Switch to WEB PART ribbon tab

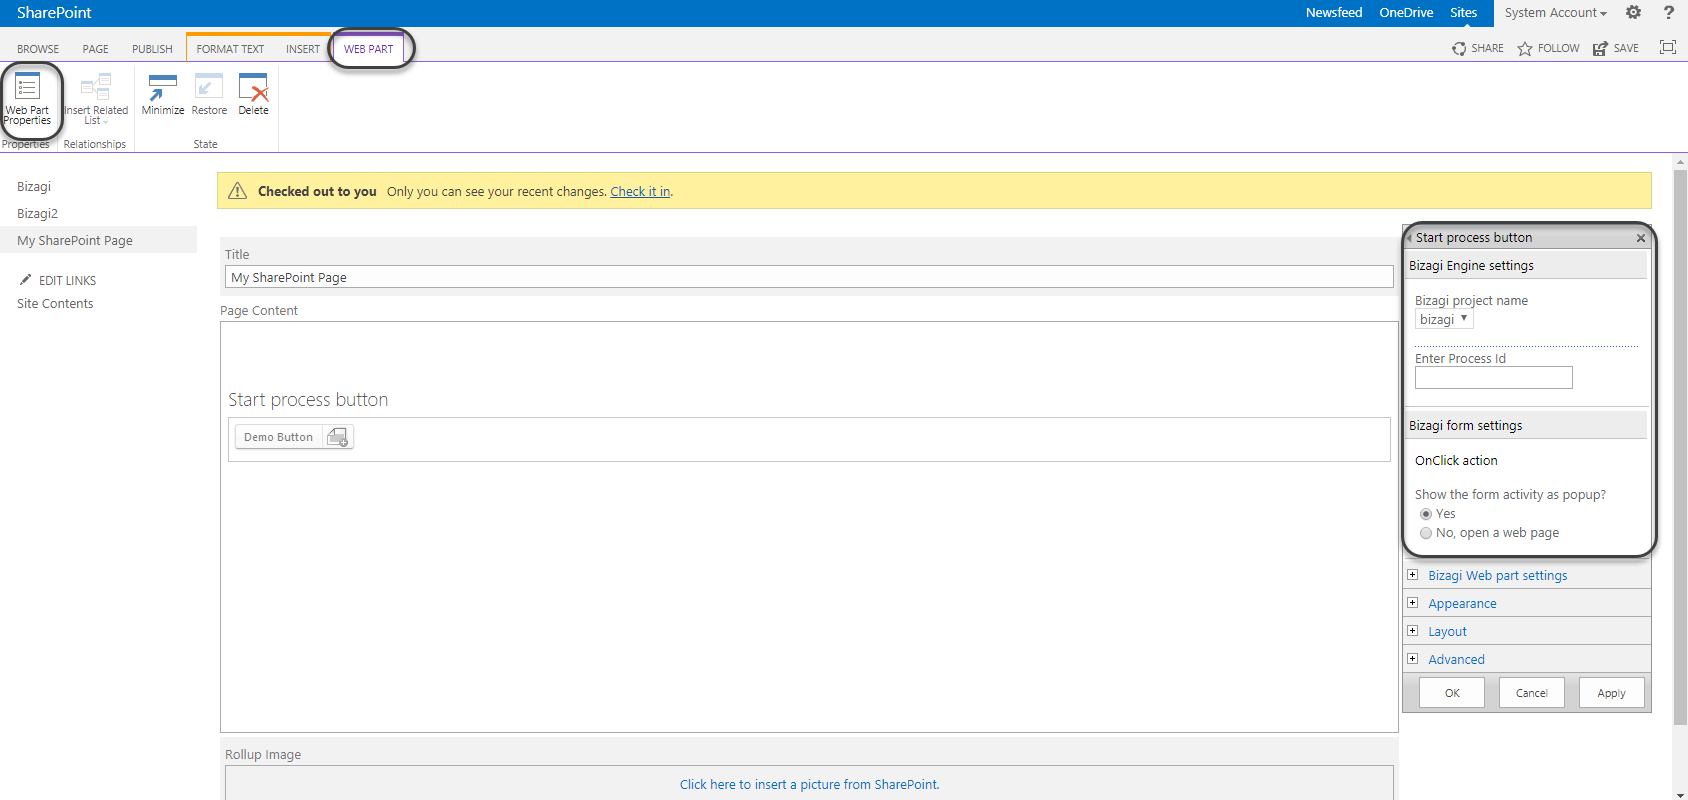369,49
